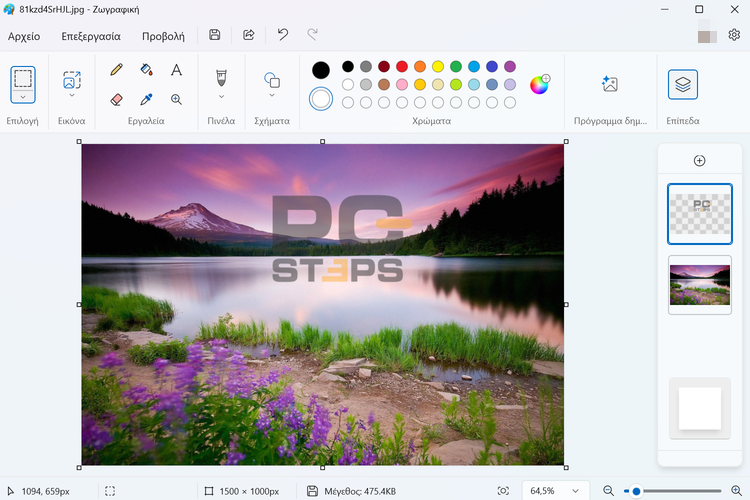
Task: Open the zoom level 64,5% dropdown
Action: [555, 491]
